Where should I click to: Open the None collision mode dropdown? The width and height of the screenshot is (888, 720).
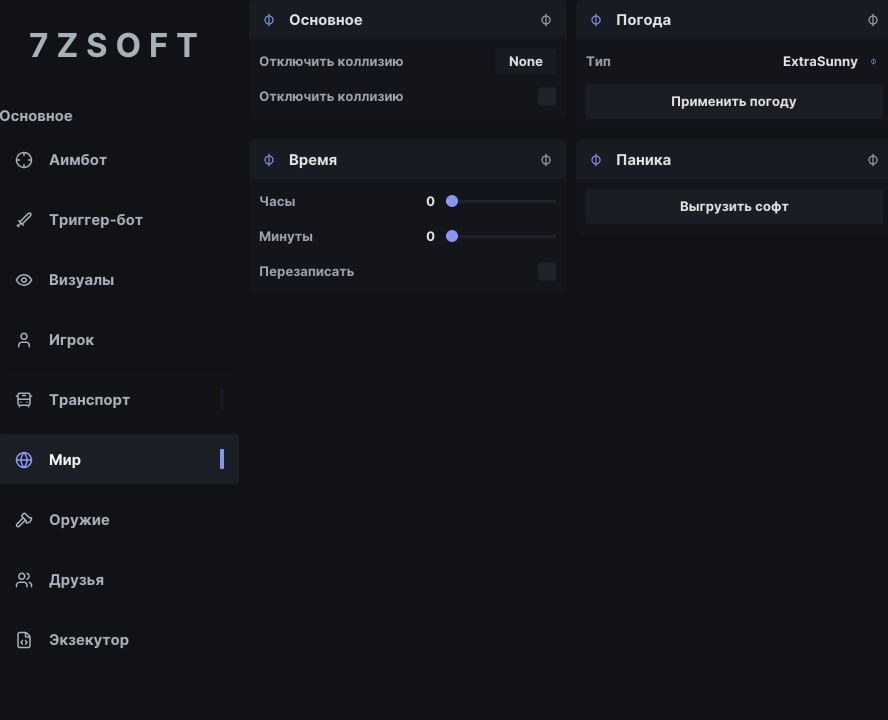[525, 61]
